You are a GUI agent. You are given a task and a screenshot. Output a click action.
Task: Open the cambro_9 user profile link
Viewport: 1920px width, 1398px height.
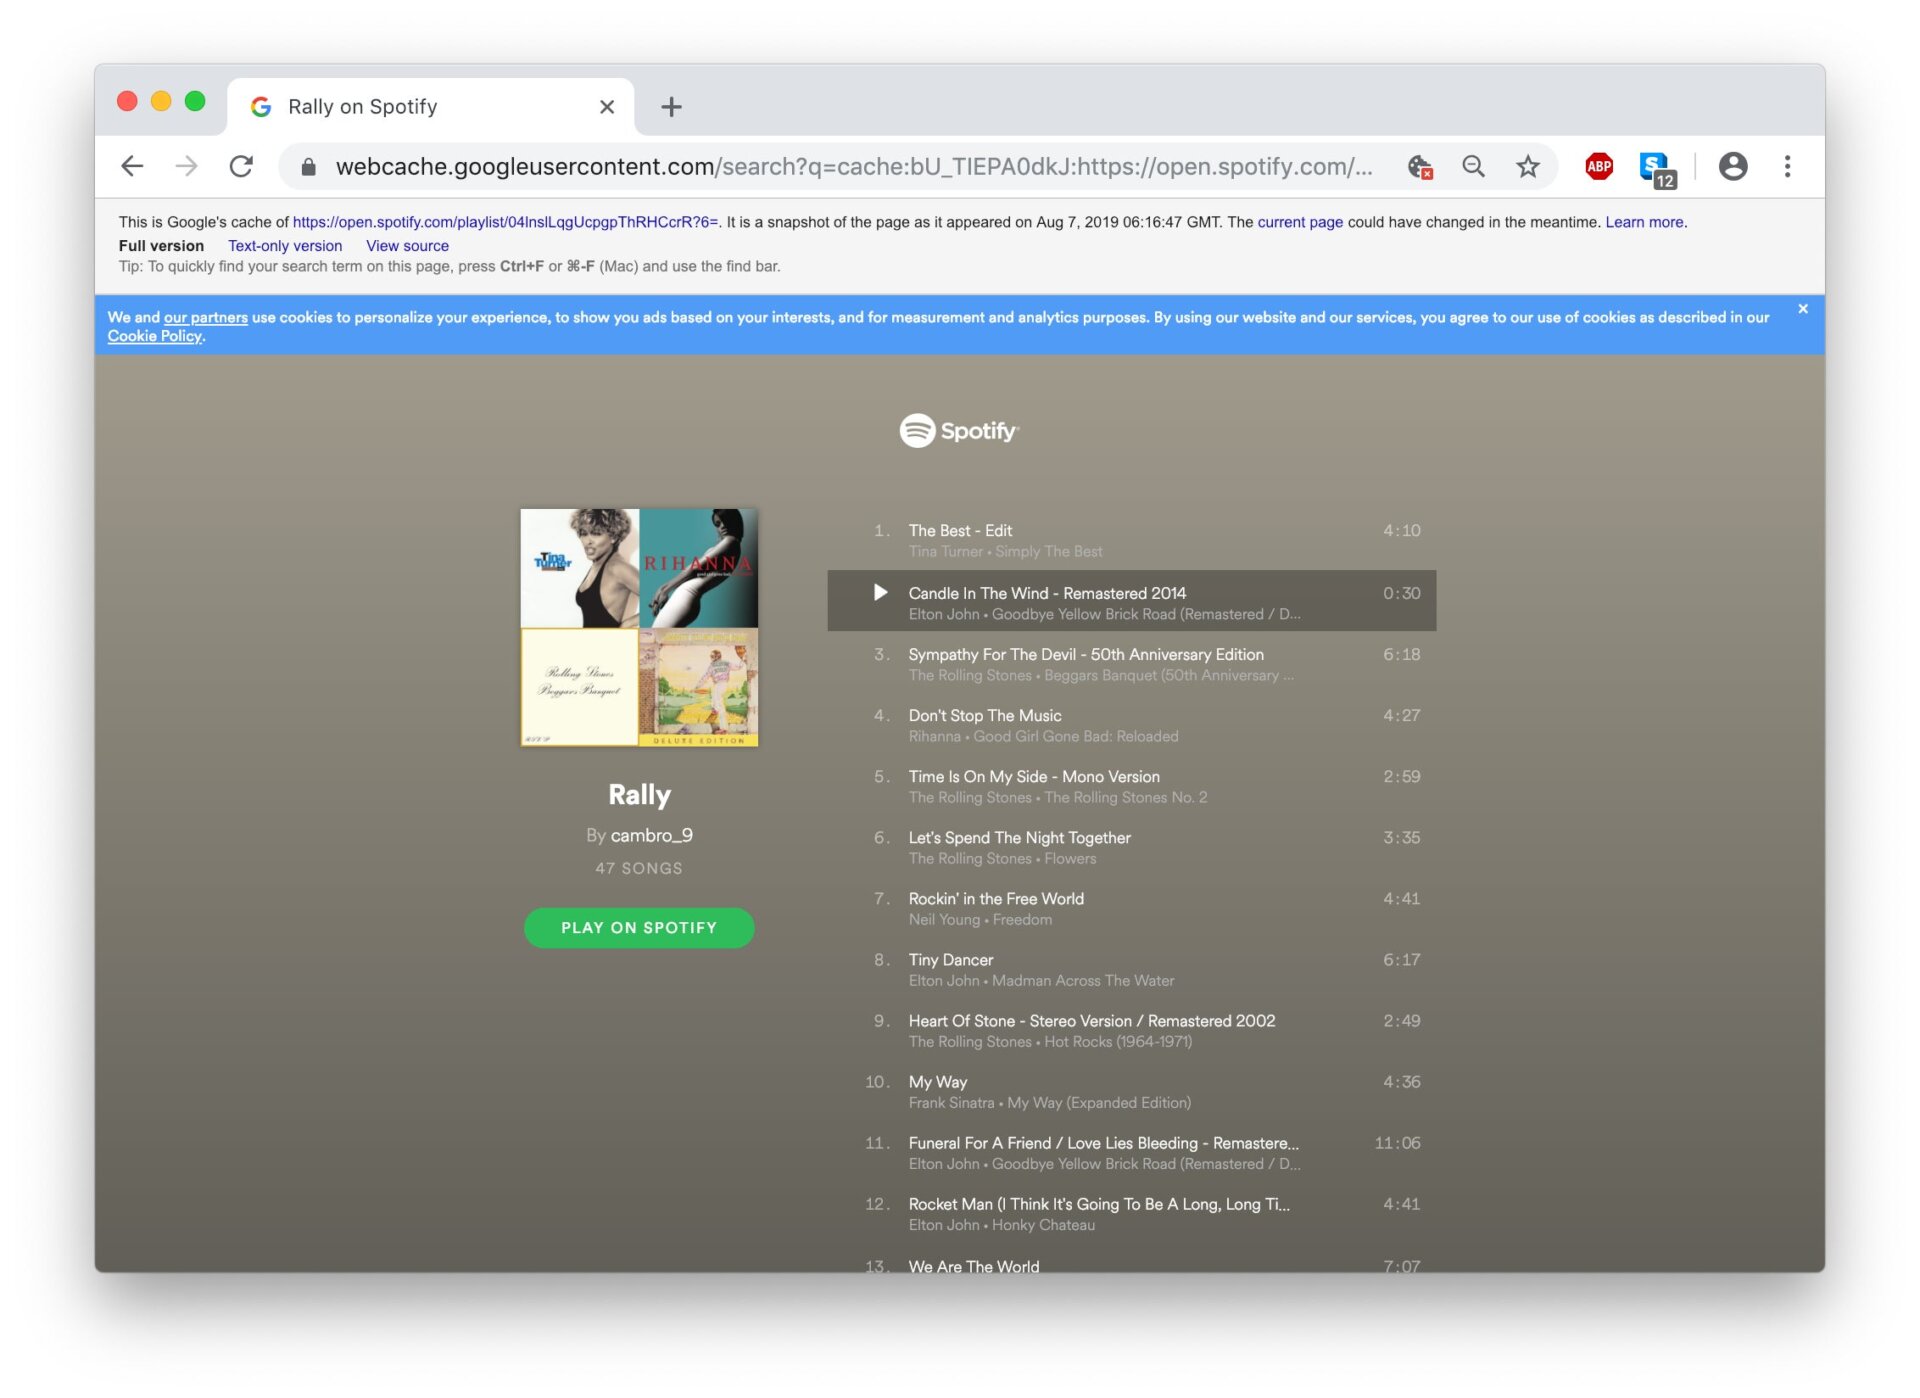click(x=651, y=835)
